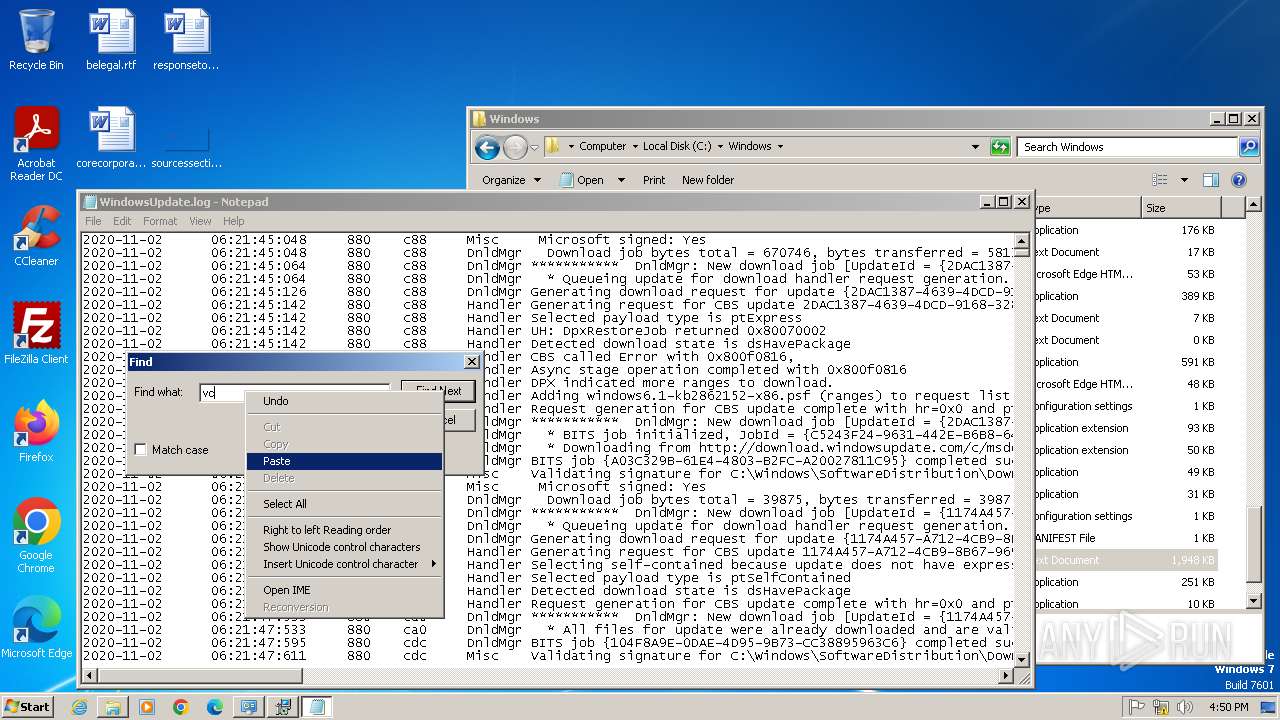Open the Edge taskbar icon
Image resolution: width=1280 pixels, height=720 pixels.
pos(215,707)
